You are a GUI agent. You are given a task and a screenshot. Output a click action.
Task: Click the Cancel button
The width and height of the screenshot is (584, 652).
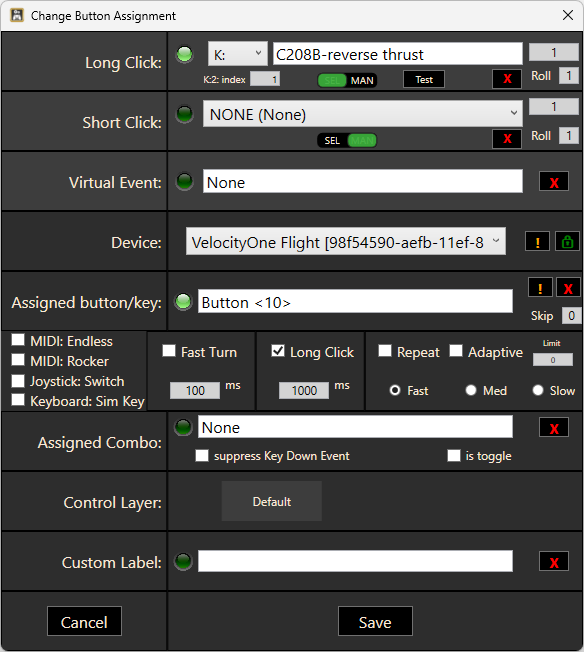[84, 621]
